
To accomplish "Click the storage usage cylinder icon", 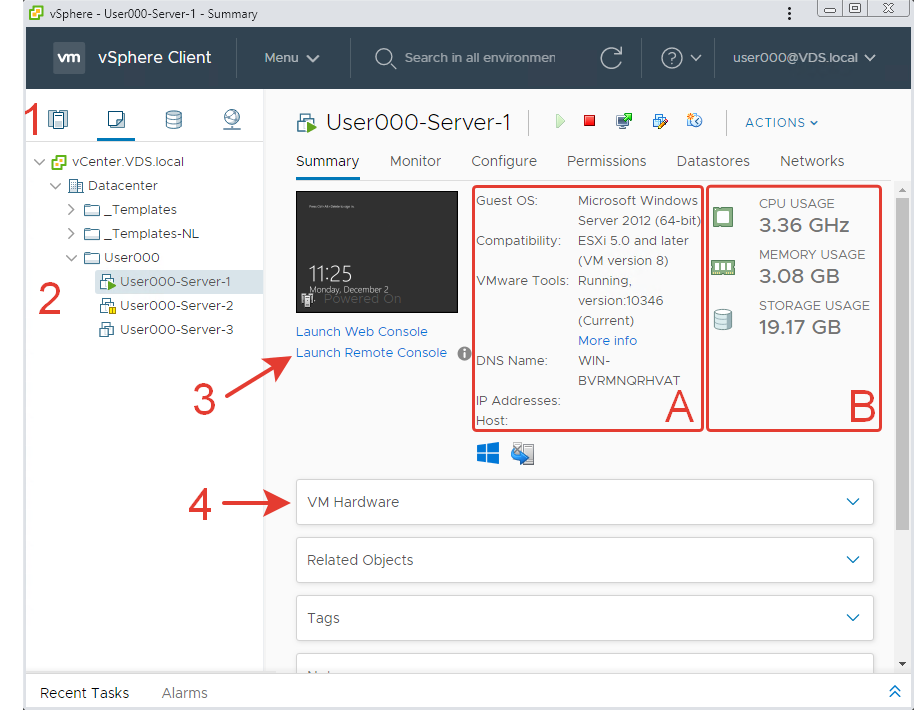I will click(723, 319).
